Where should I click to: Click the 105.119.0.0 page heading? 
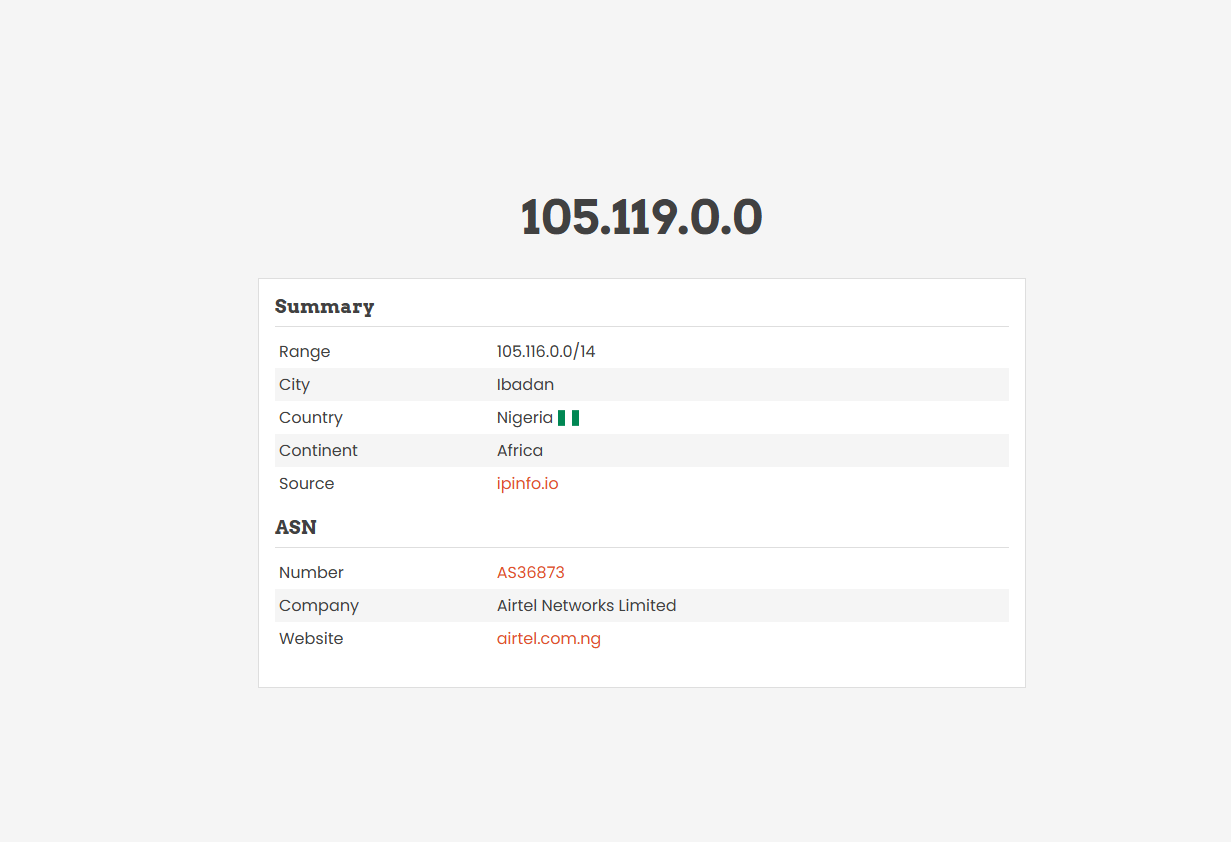[x=641, y=217]
